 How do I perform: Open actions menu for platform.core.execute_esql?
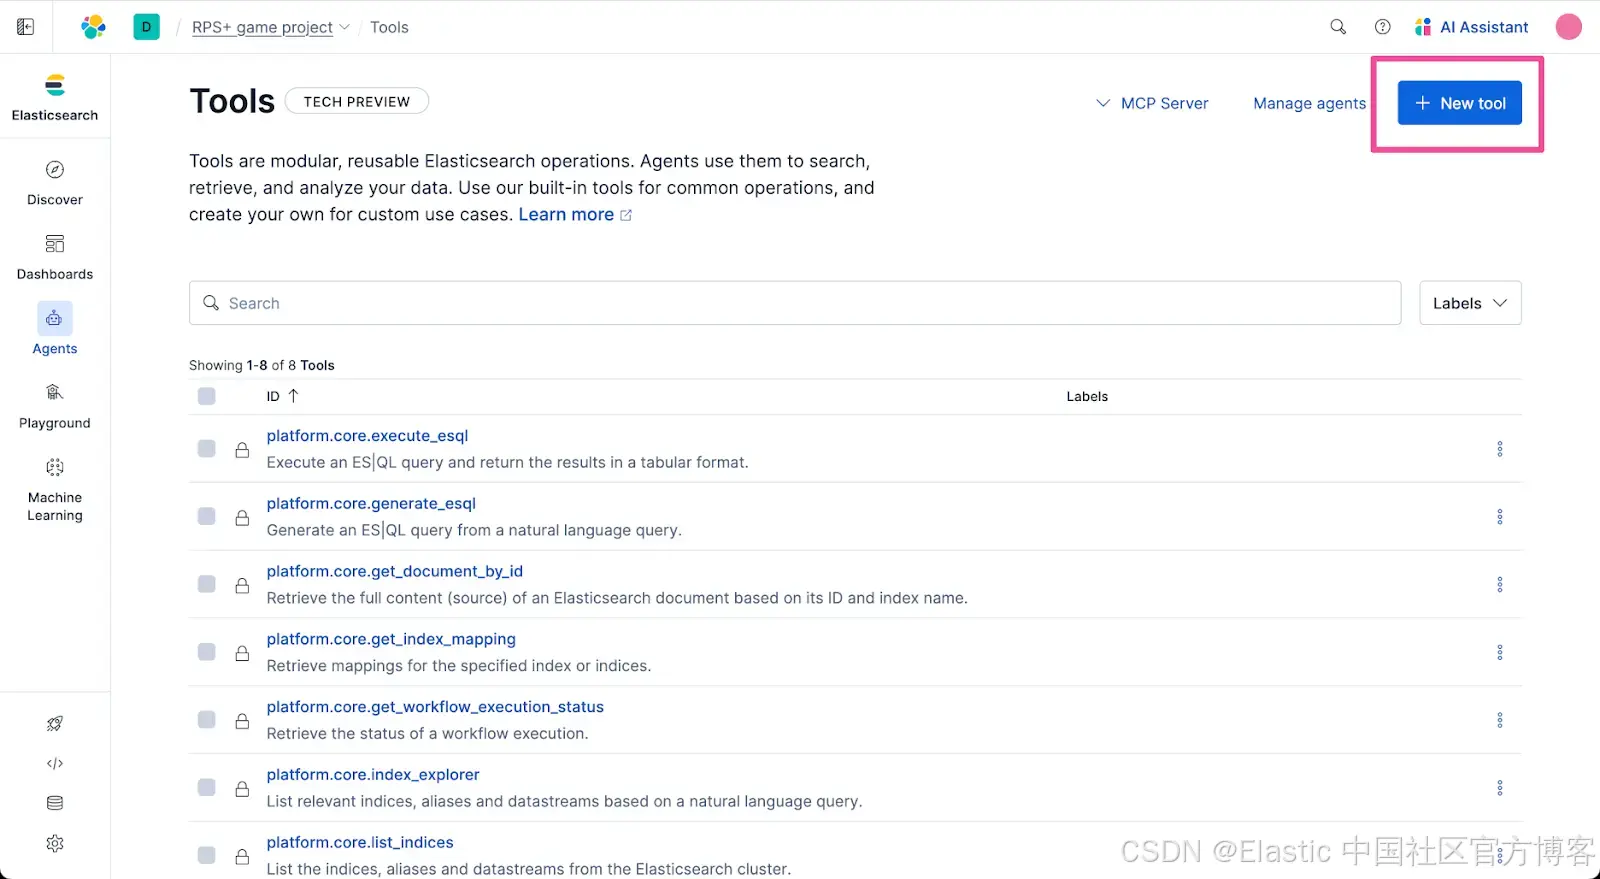click(x=1499, y=449)
